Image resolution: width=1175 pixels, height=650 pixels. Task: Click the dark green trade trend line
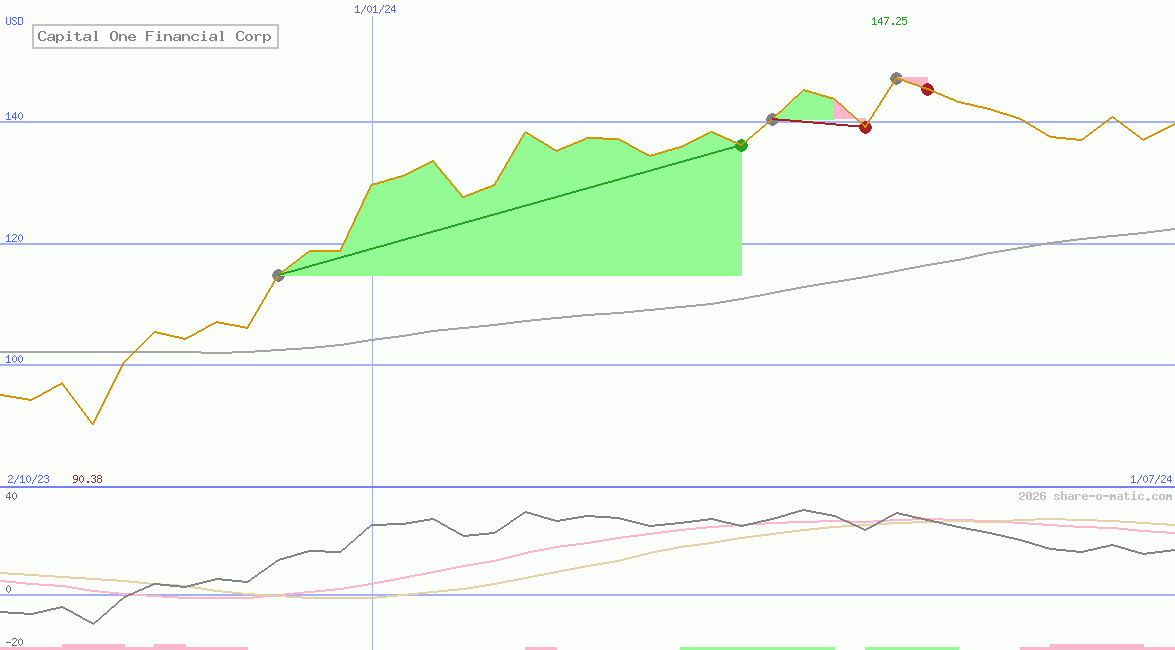pos(510,211)
